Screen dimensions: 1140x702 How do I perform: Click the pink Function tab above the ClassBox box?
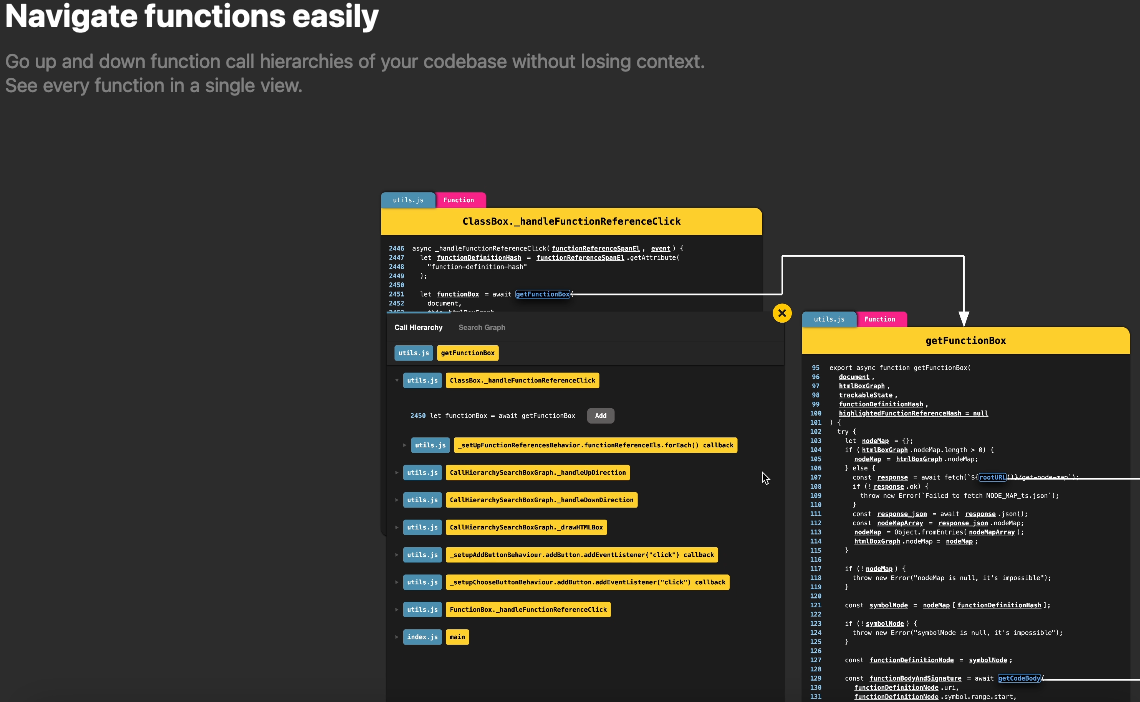point(459,200)
